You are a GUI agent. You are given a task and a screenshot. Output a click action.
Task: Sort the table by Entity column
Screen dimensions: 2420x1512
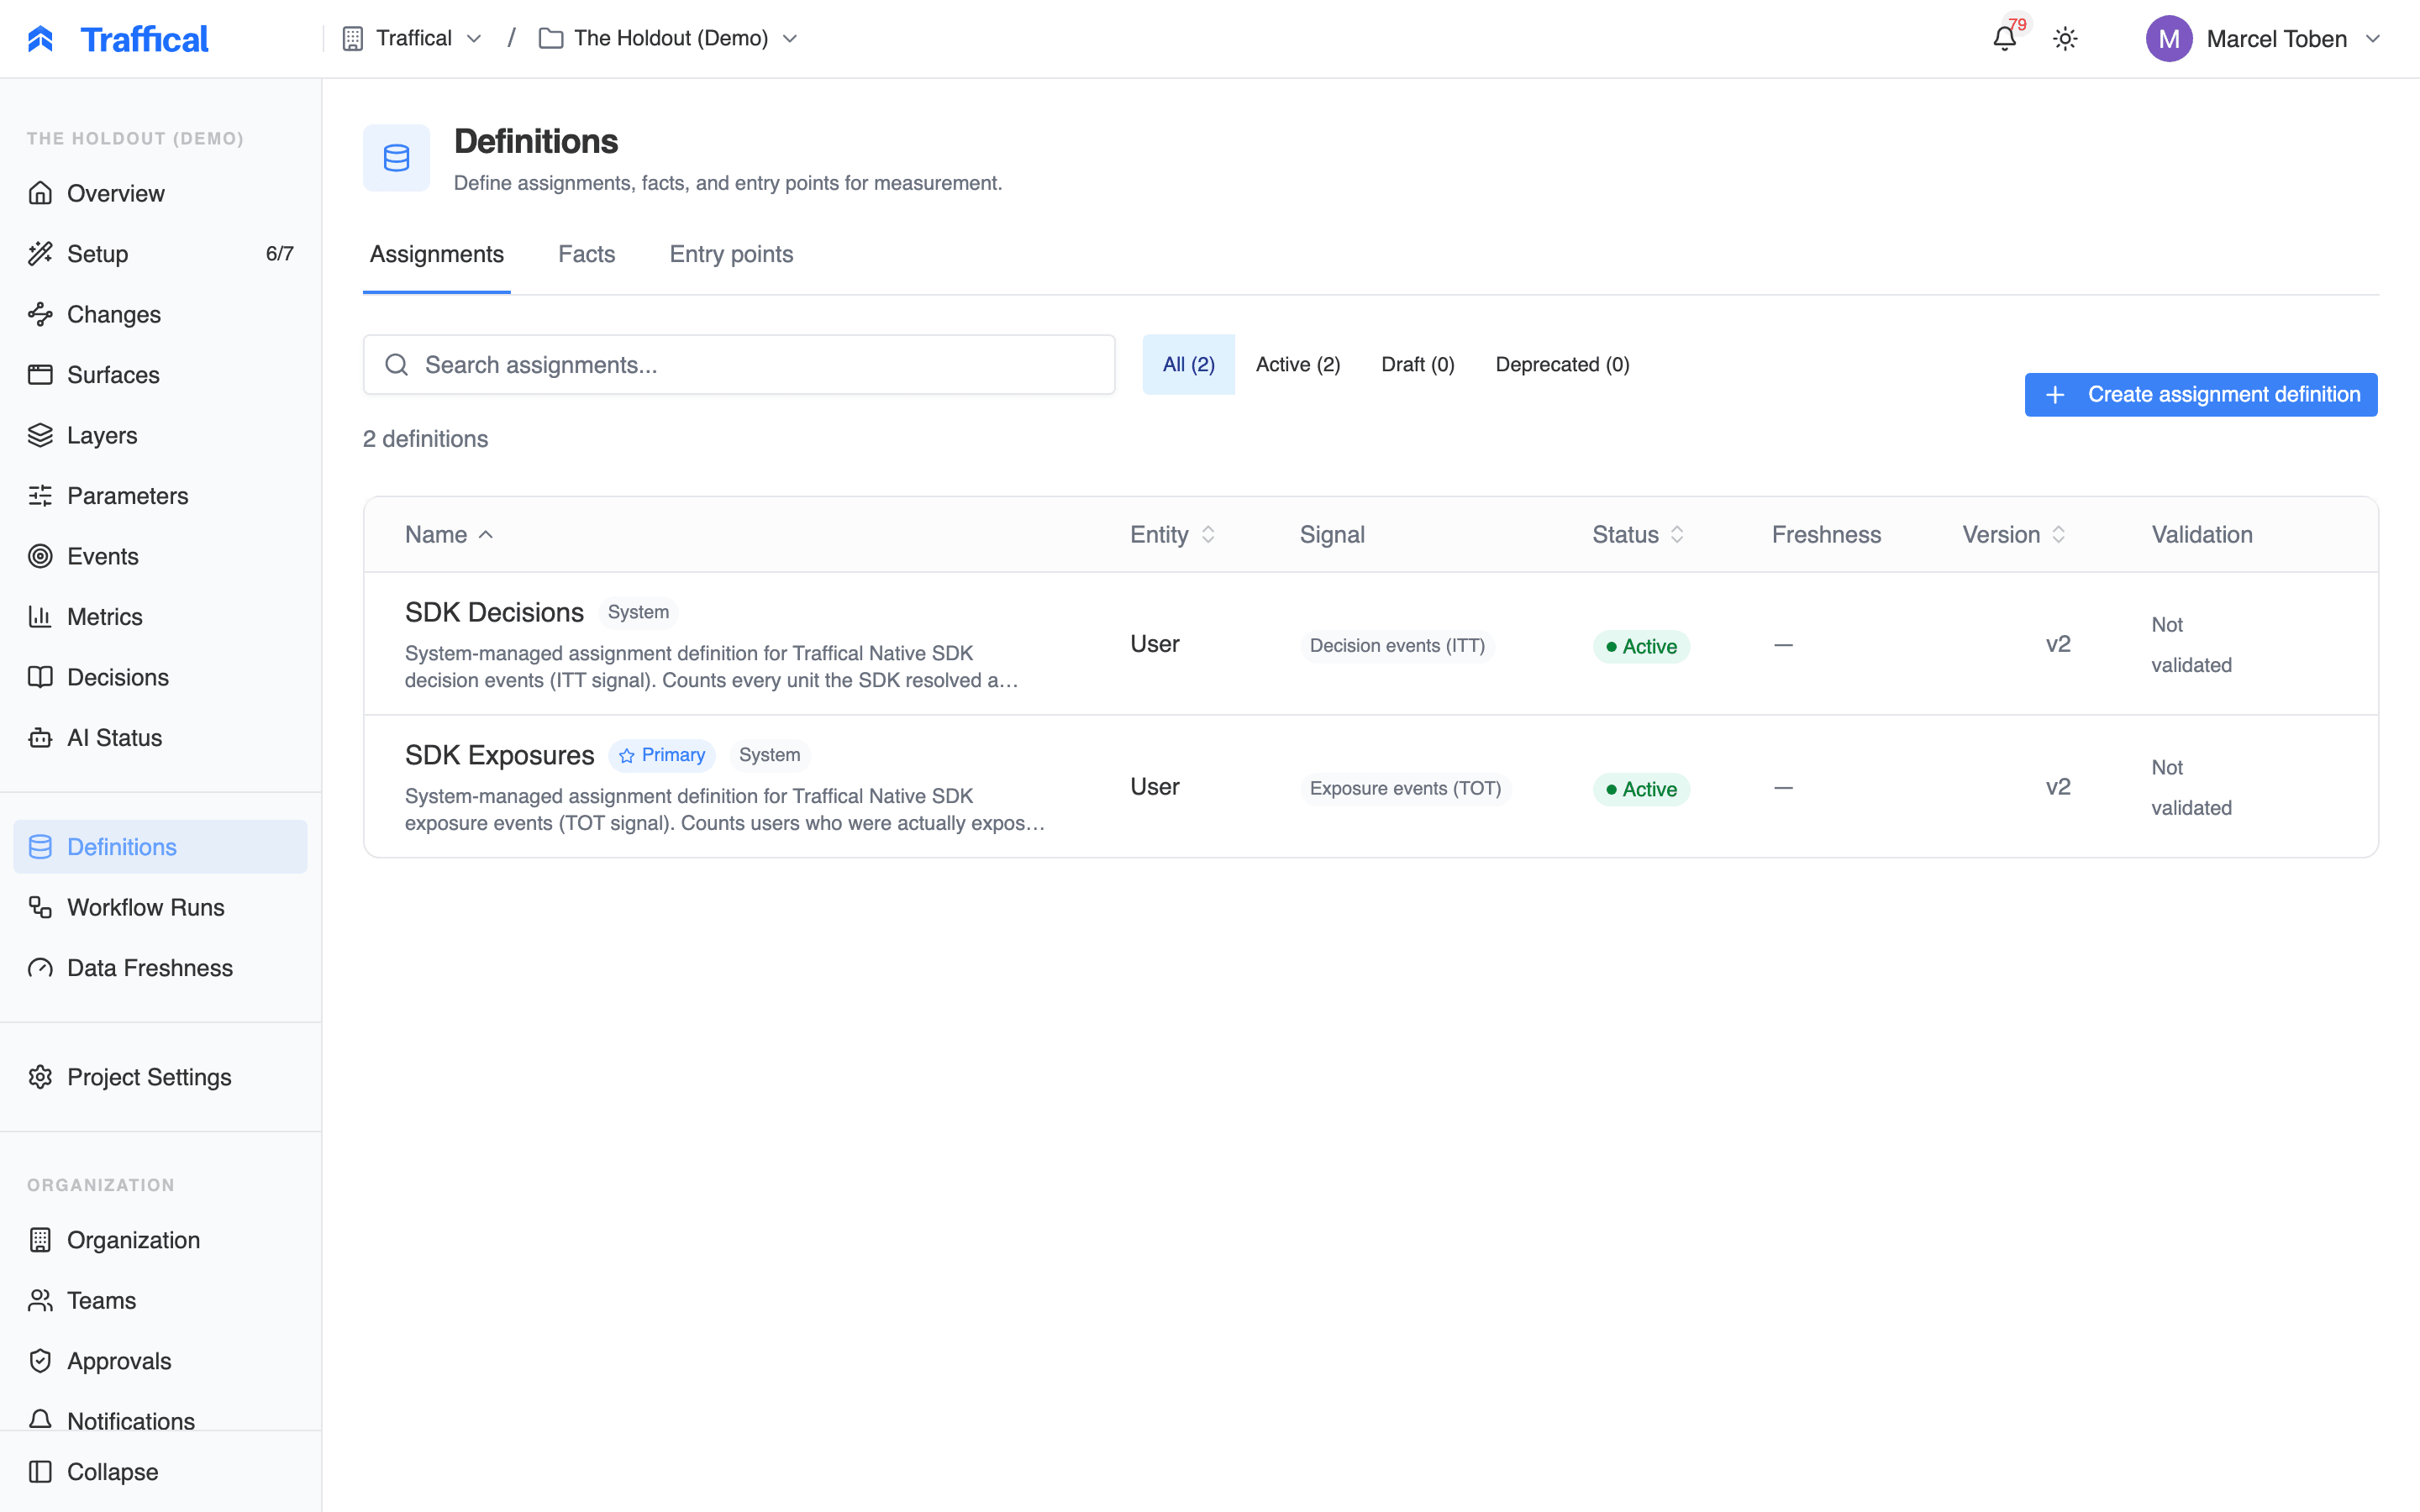point(1172,535)
